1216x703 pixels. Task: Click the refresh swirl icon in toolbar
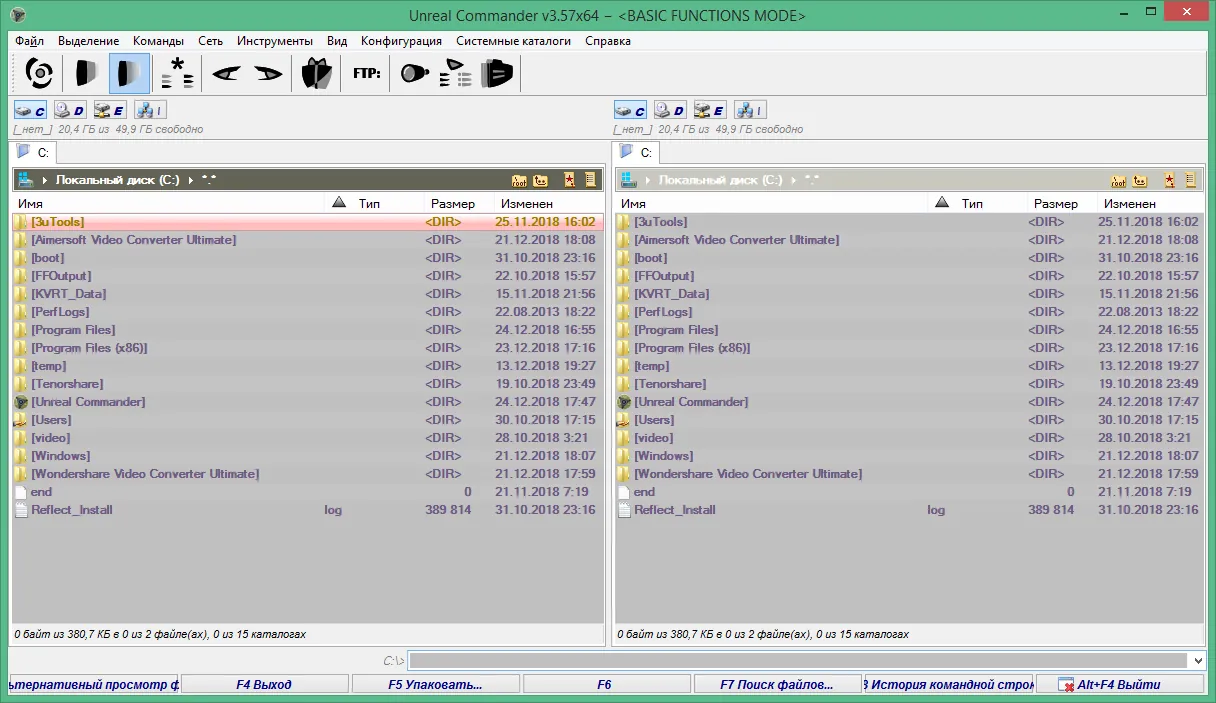point(39,73)
